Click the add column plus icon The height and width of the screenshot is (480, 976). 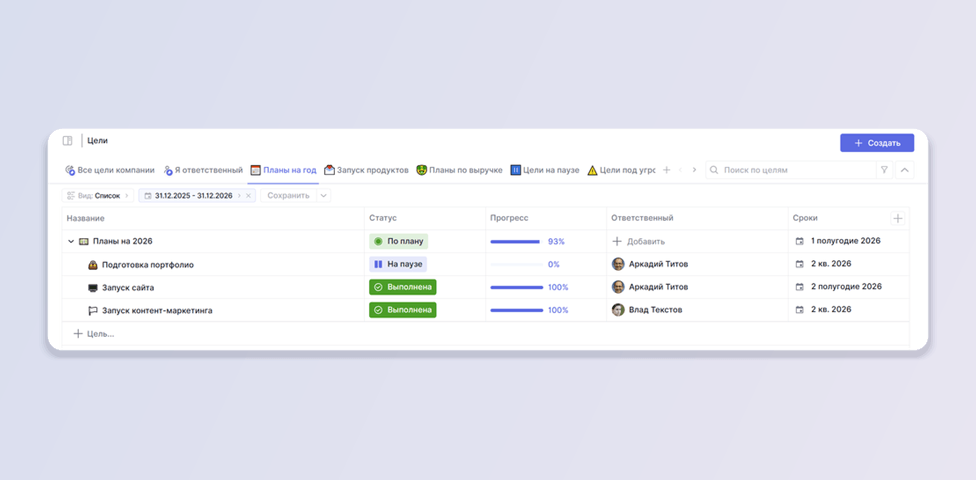coord(898,219)
